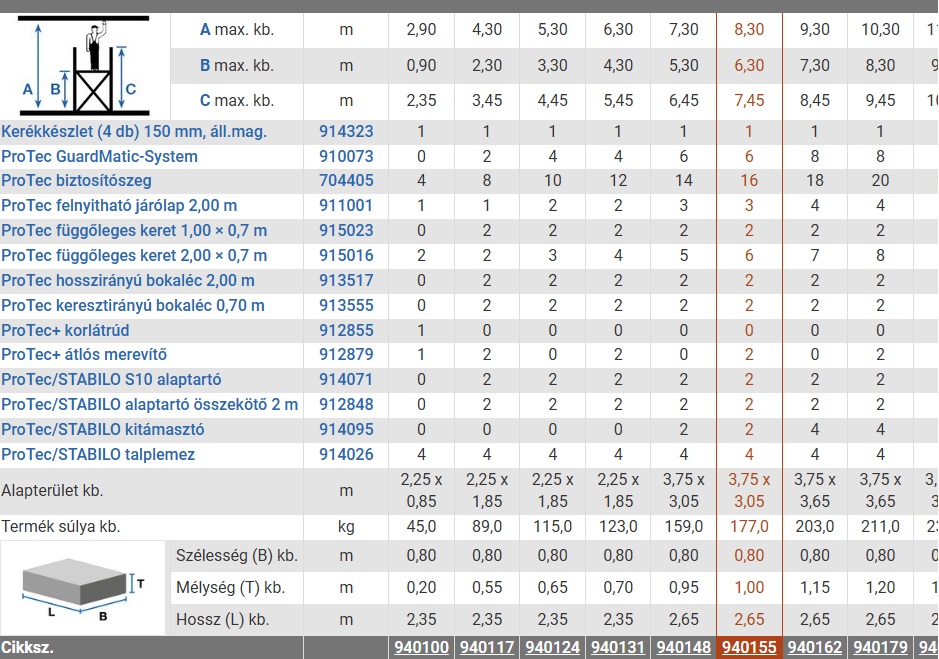Click the weight value 211,0
This screenshot has height=659, width=939.
[x=880, y=527]
